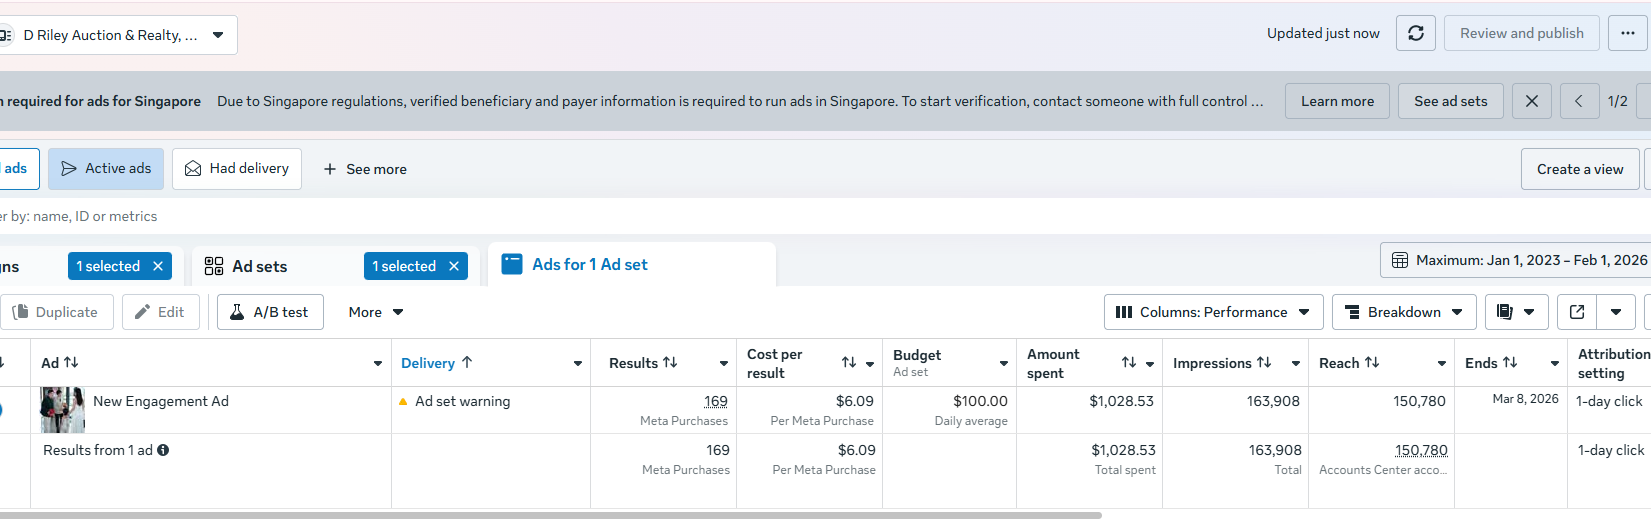Click the refresh data icon
Screen dimensions: 1651x525
(1416, 33)
